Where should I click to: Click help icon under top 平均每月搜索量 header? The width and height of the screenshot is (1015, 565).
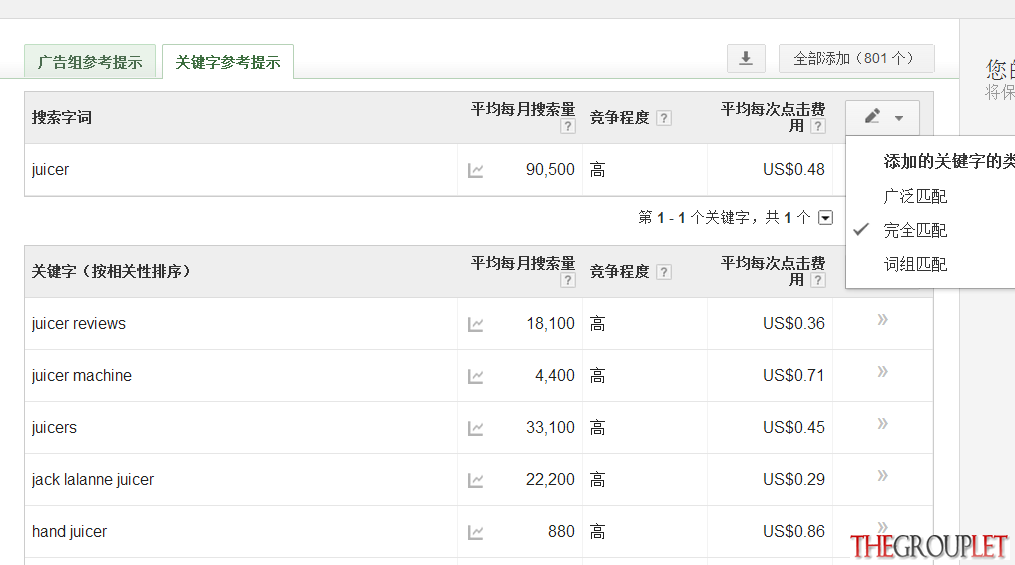(568, 126)
